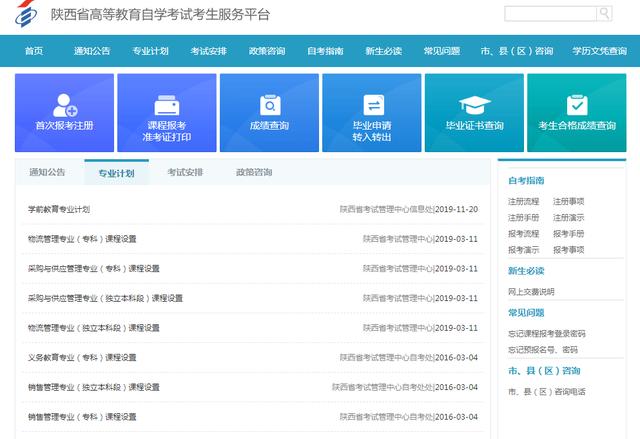Open 专业计划 in the top navigation bar

point(150,51)
